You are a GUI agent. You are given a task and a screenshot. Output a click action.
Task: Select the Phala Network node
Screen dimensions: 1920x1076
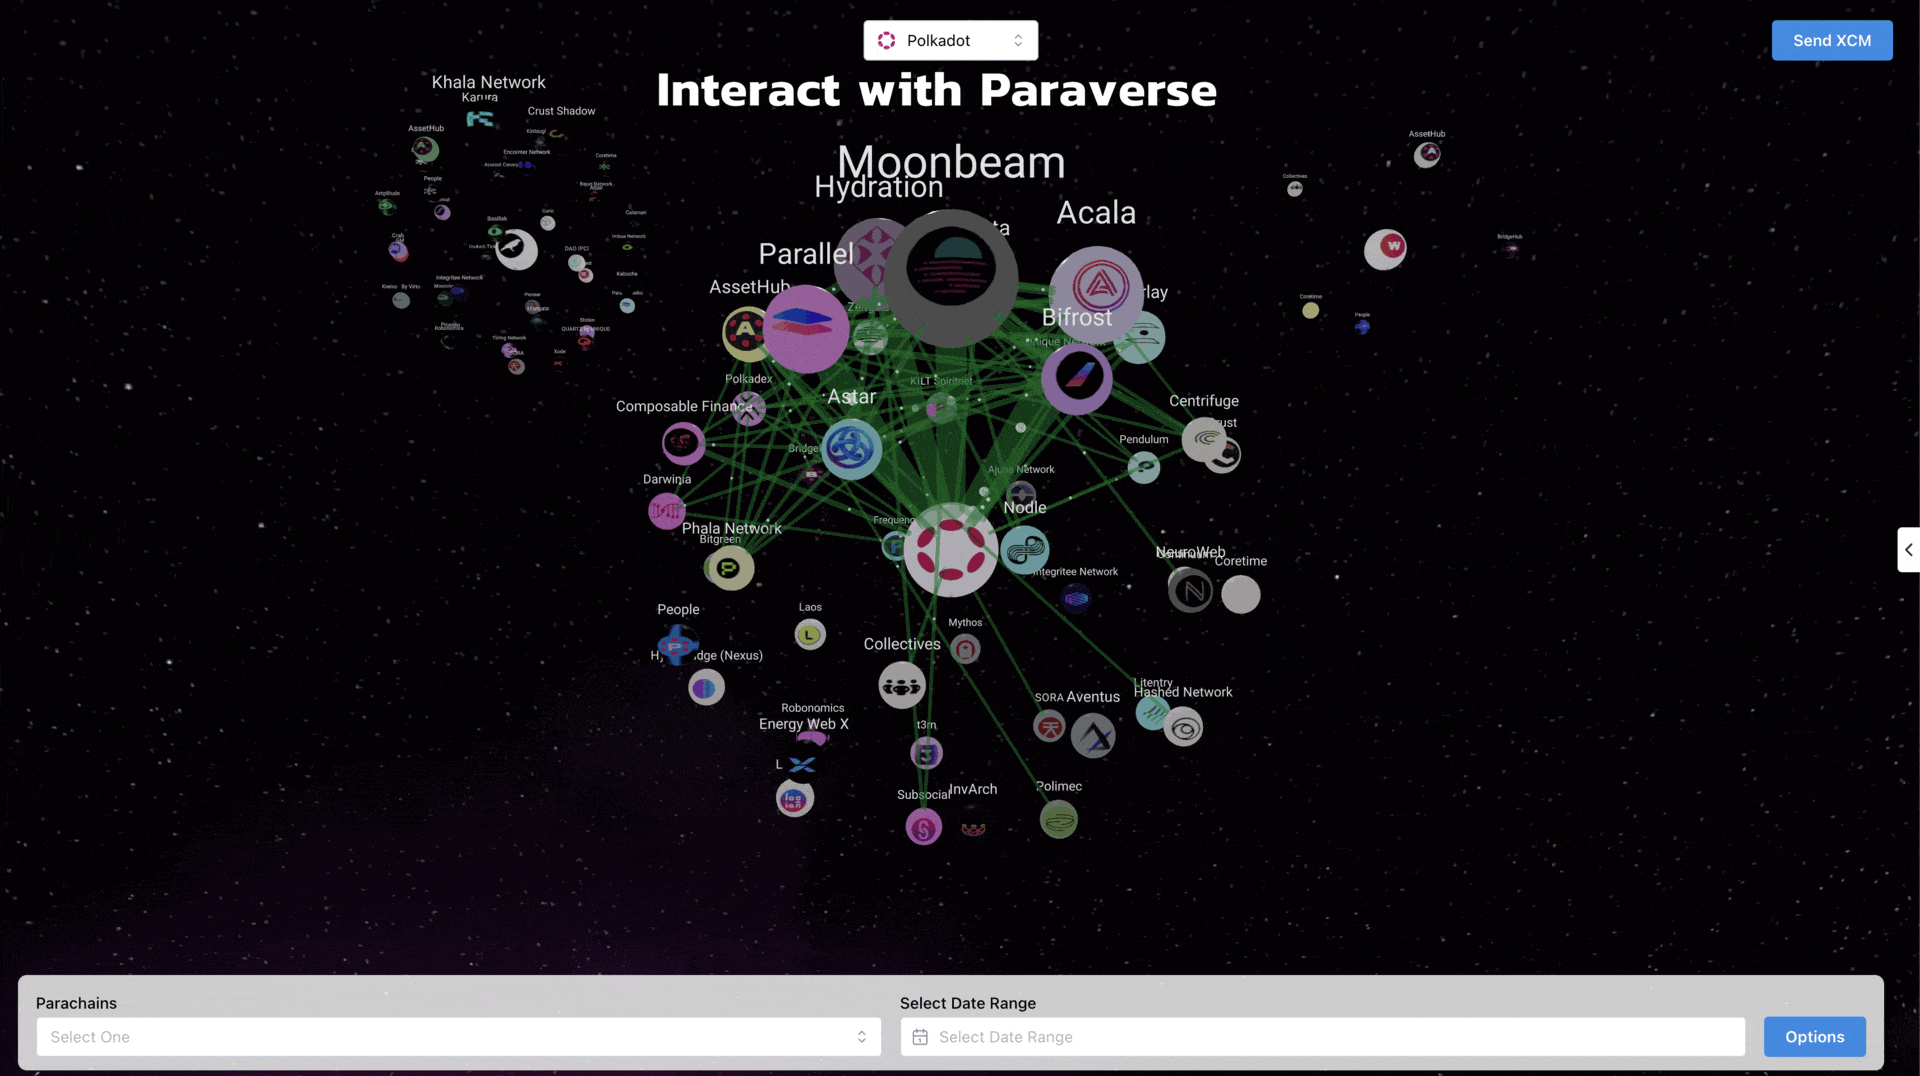[730, 568]
